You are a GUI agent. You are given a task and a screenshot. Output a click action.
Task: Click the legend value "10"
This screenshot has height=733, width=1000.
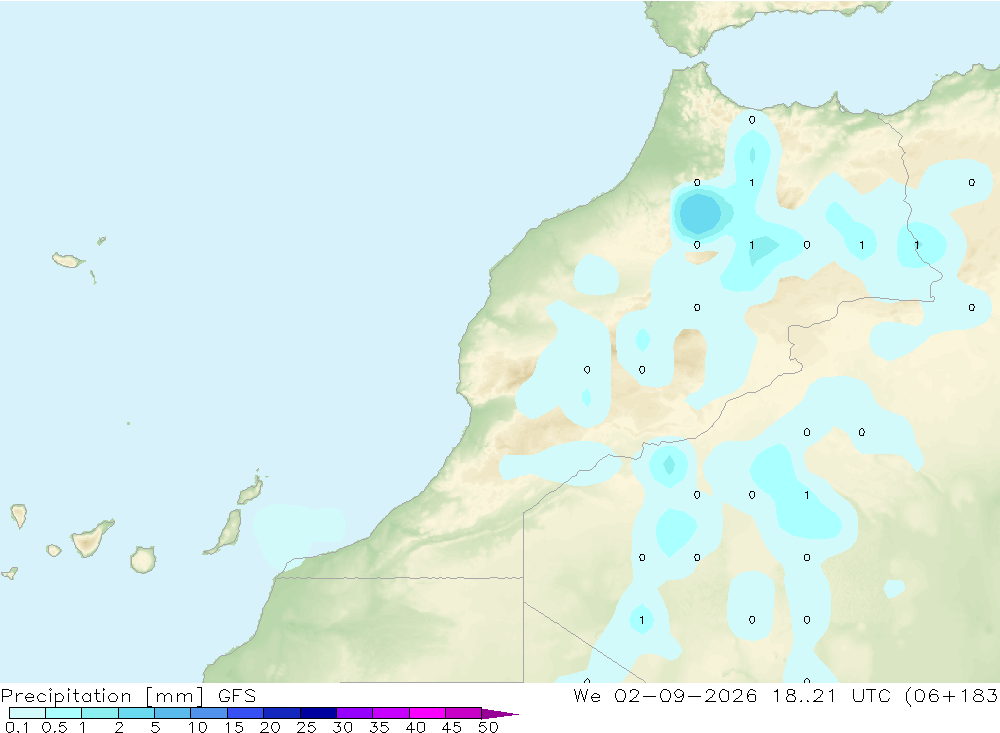[x=198, y=727]
